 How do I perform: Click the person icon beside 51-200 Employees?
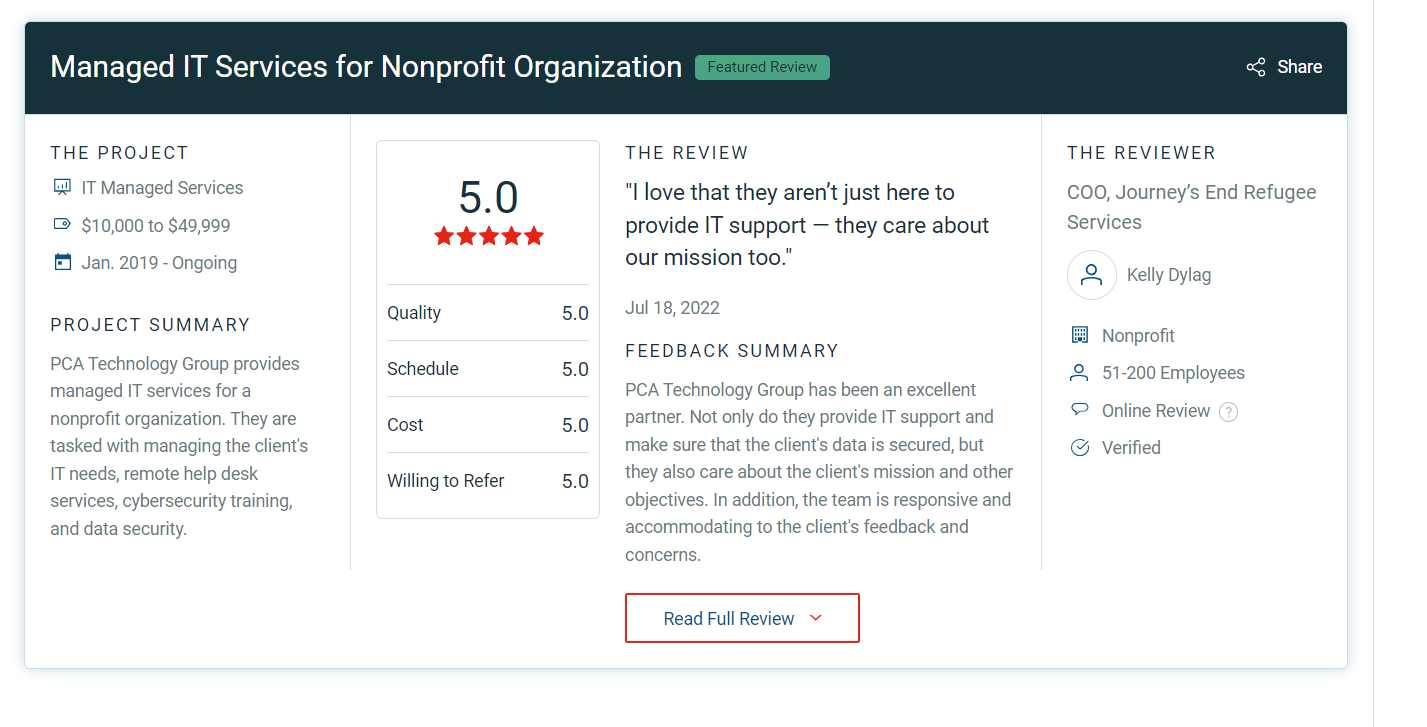coord(1079,373)
